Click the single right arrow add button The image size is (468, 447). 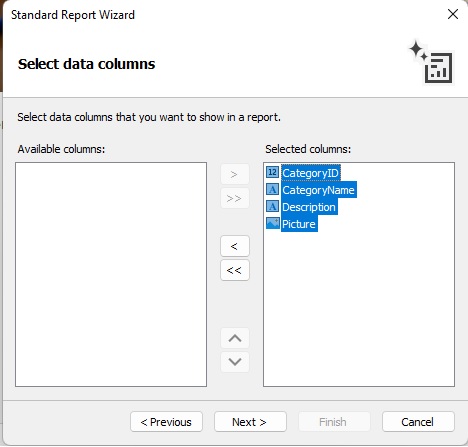235,174
